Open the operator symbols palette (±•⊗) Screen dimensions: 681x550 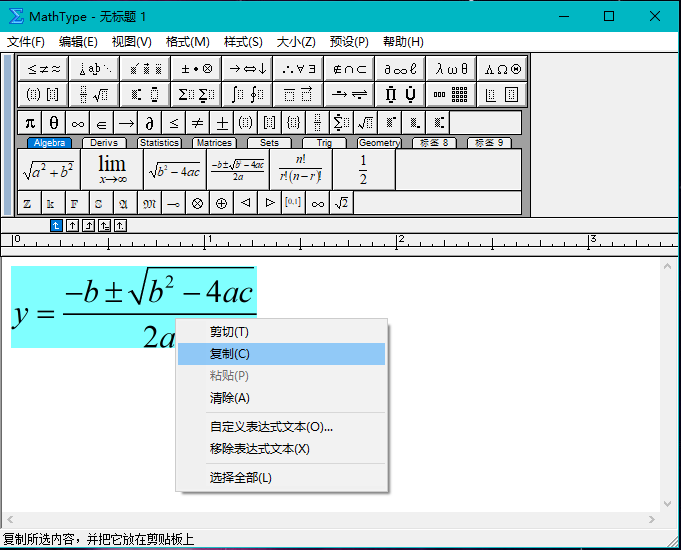pyautogui.click(x=196, y=69)
